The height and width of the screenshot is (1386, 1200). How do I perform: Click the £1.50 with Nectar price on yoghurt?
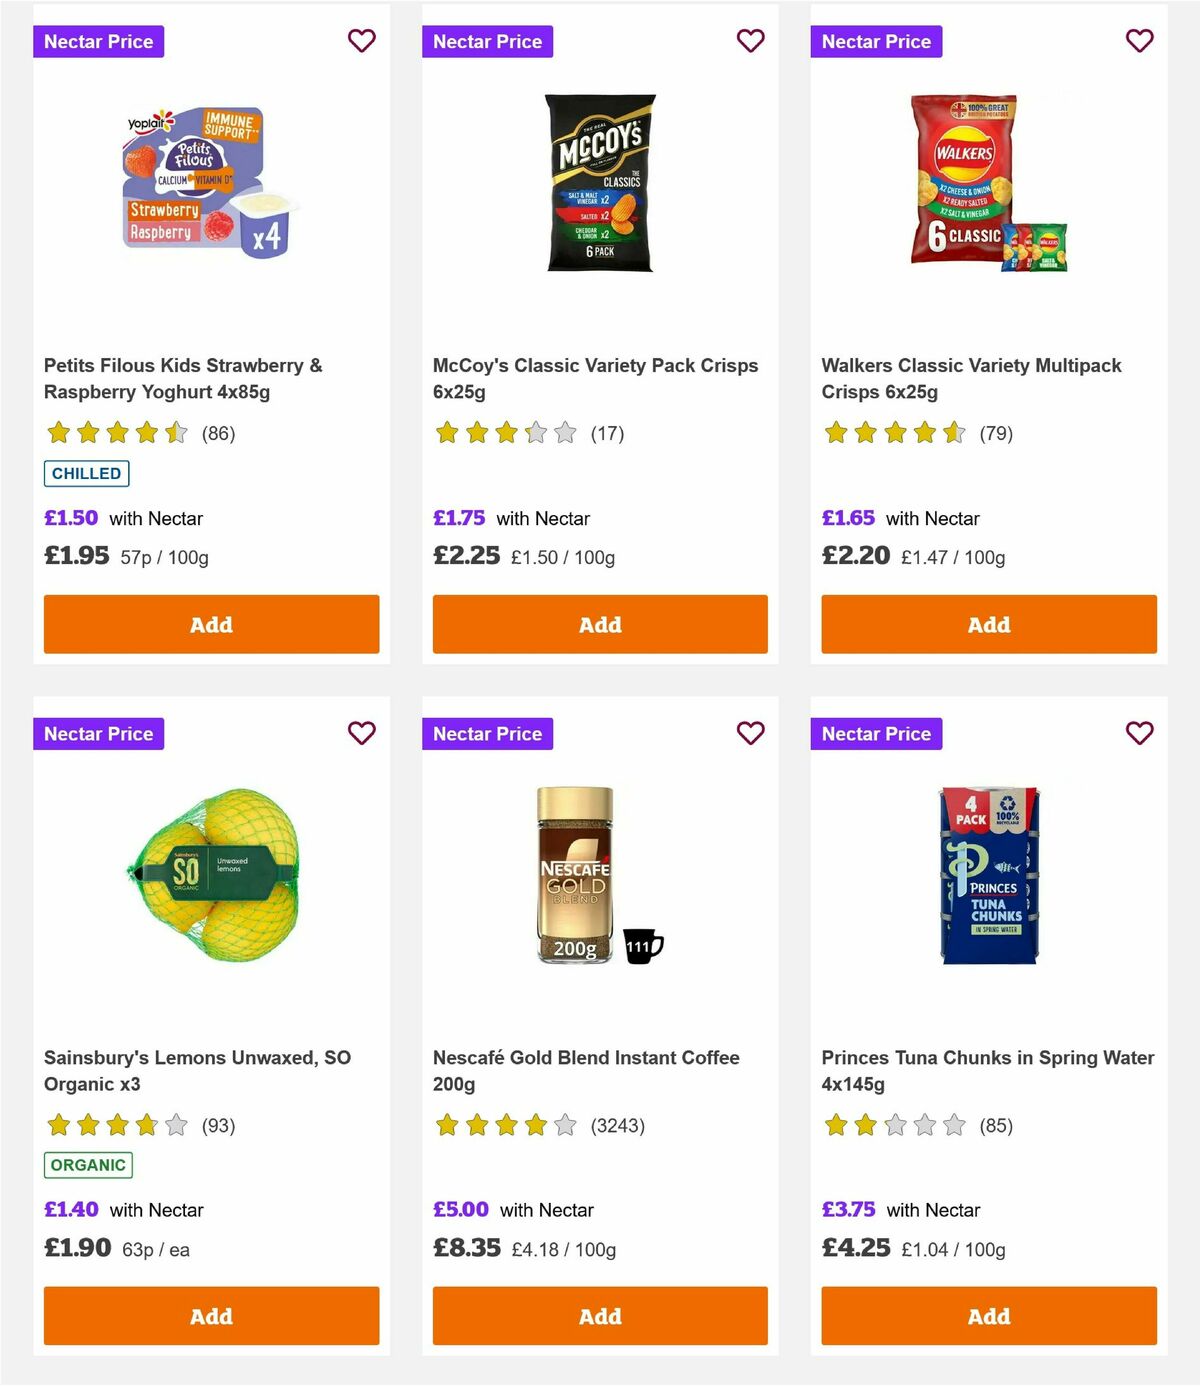coord(70,518)
